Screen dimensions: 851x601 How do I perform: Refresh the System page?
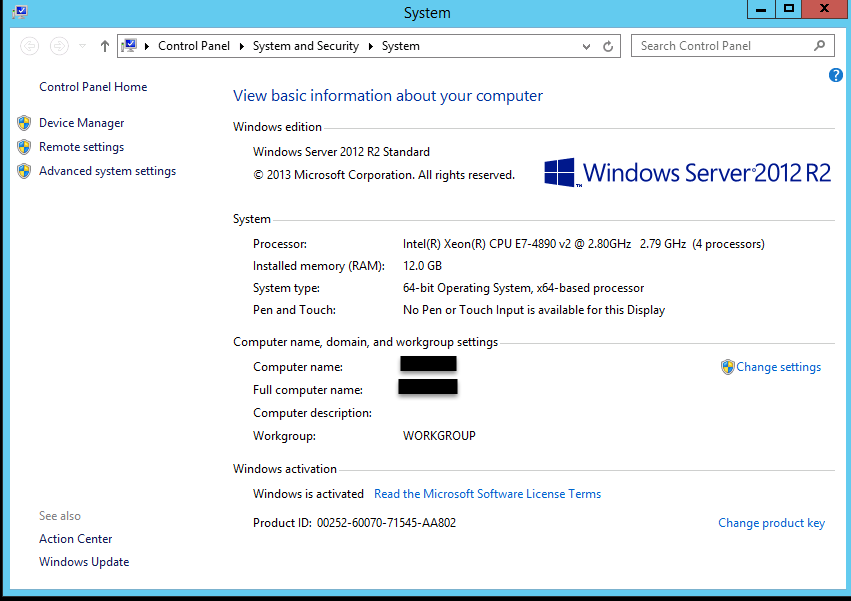tap(608, 46)
